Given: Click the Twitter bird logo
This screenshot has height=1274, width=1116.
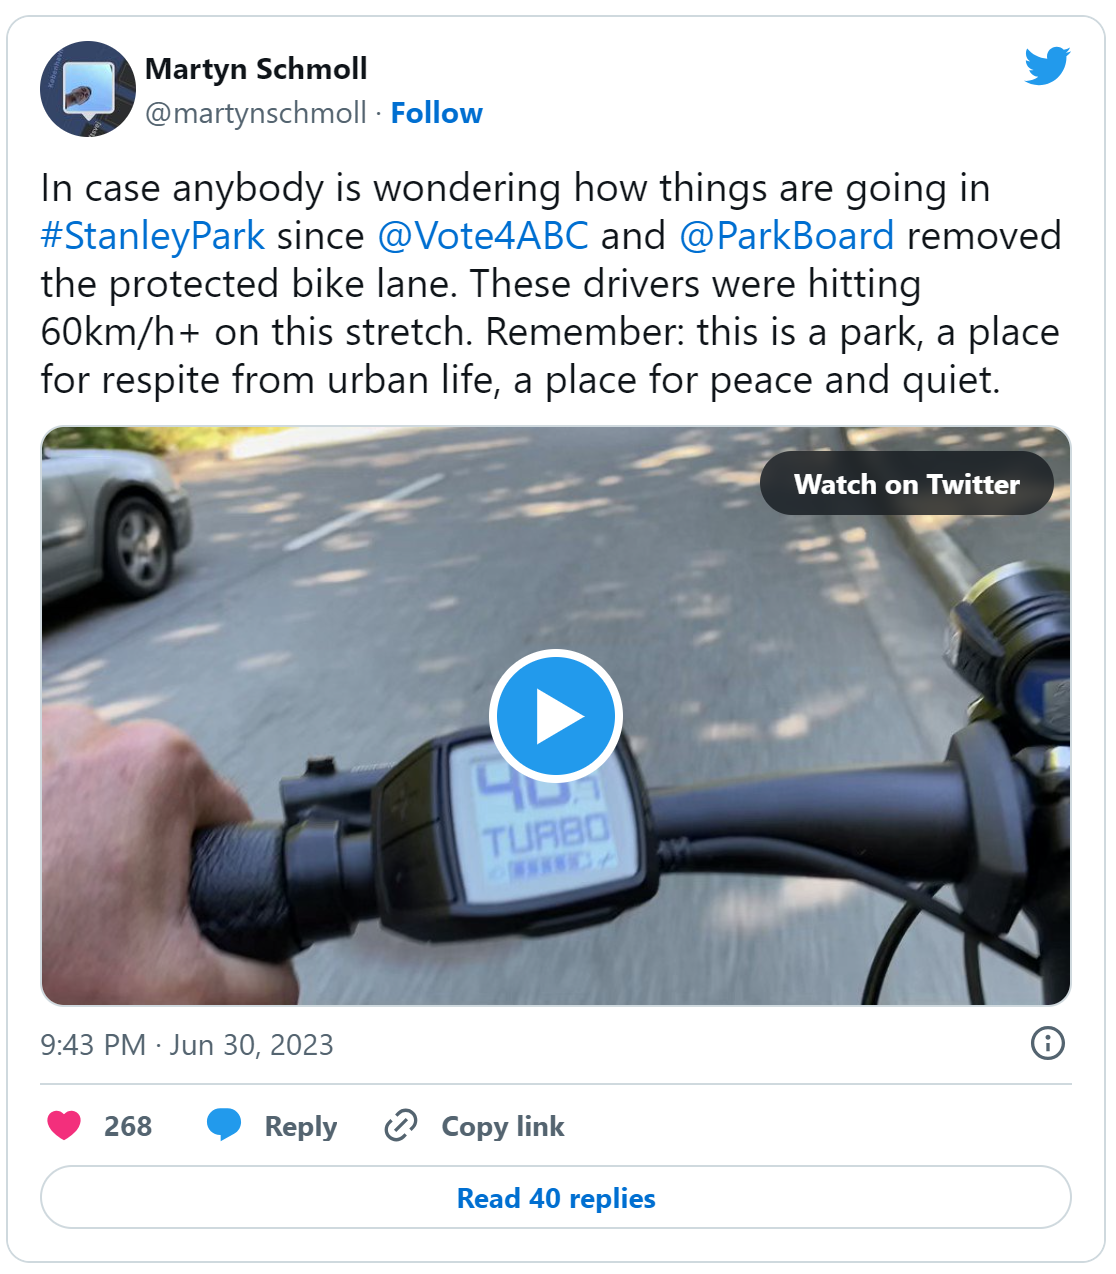Looking at the screenshot, I should click(1047, 66).
